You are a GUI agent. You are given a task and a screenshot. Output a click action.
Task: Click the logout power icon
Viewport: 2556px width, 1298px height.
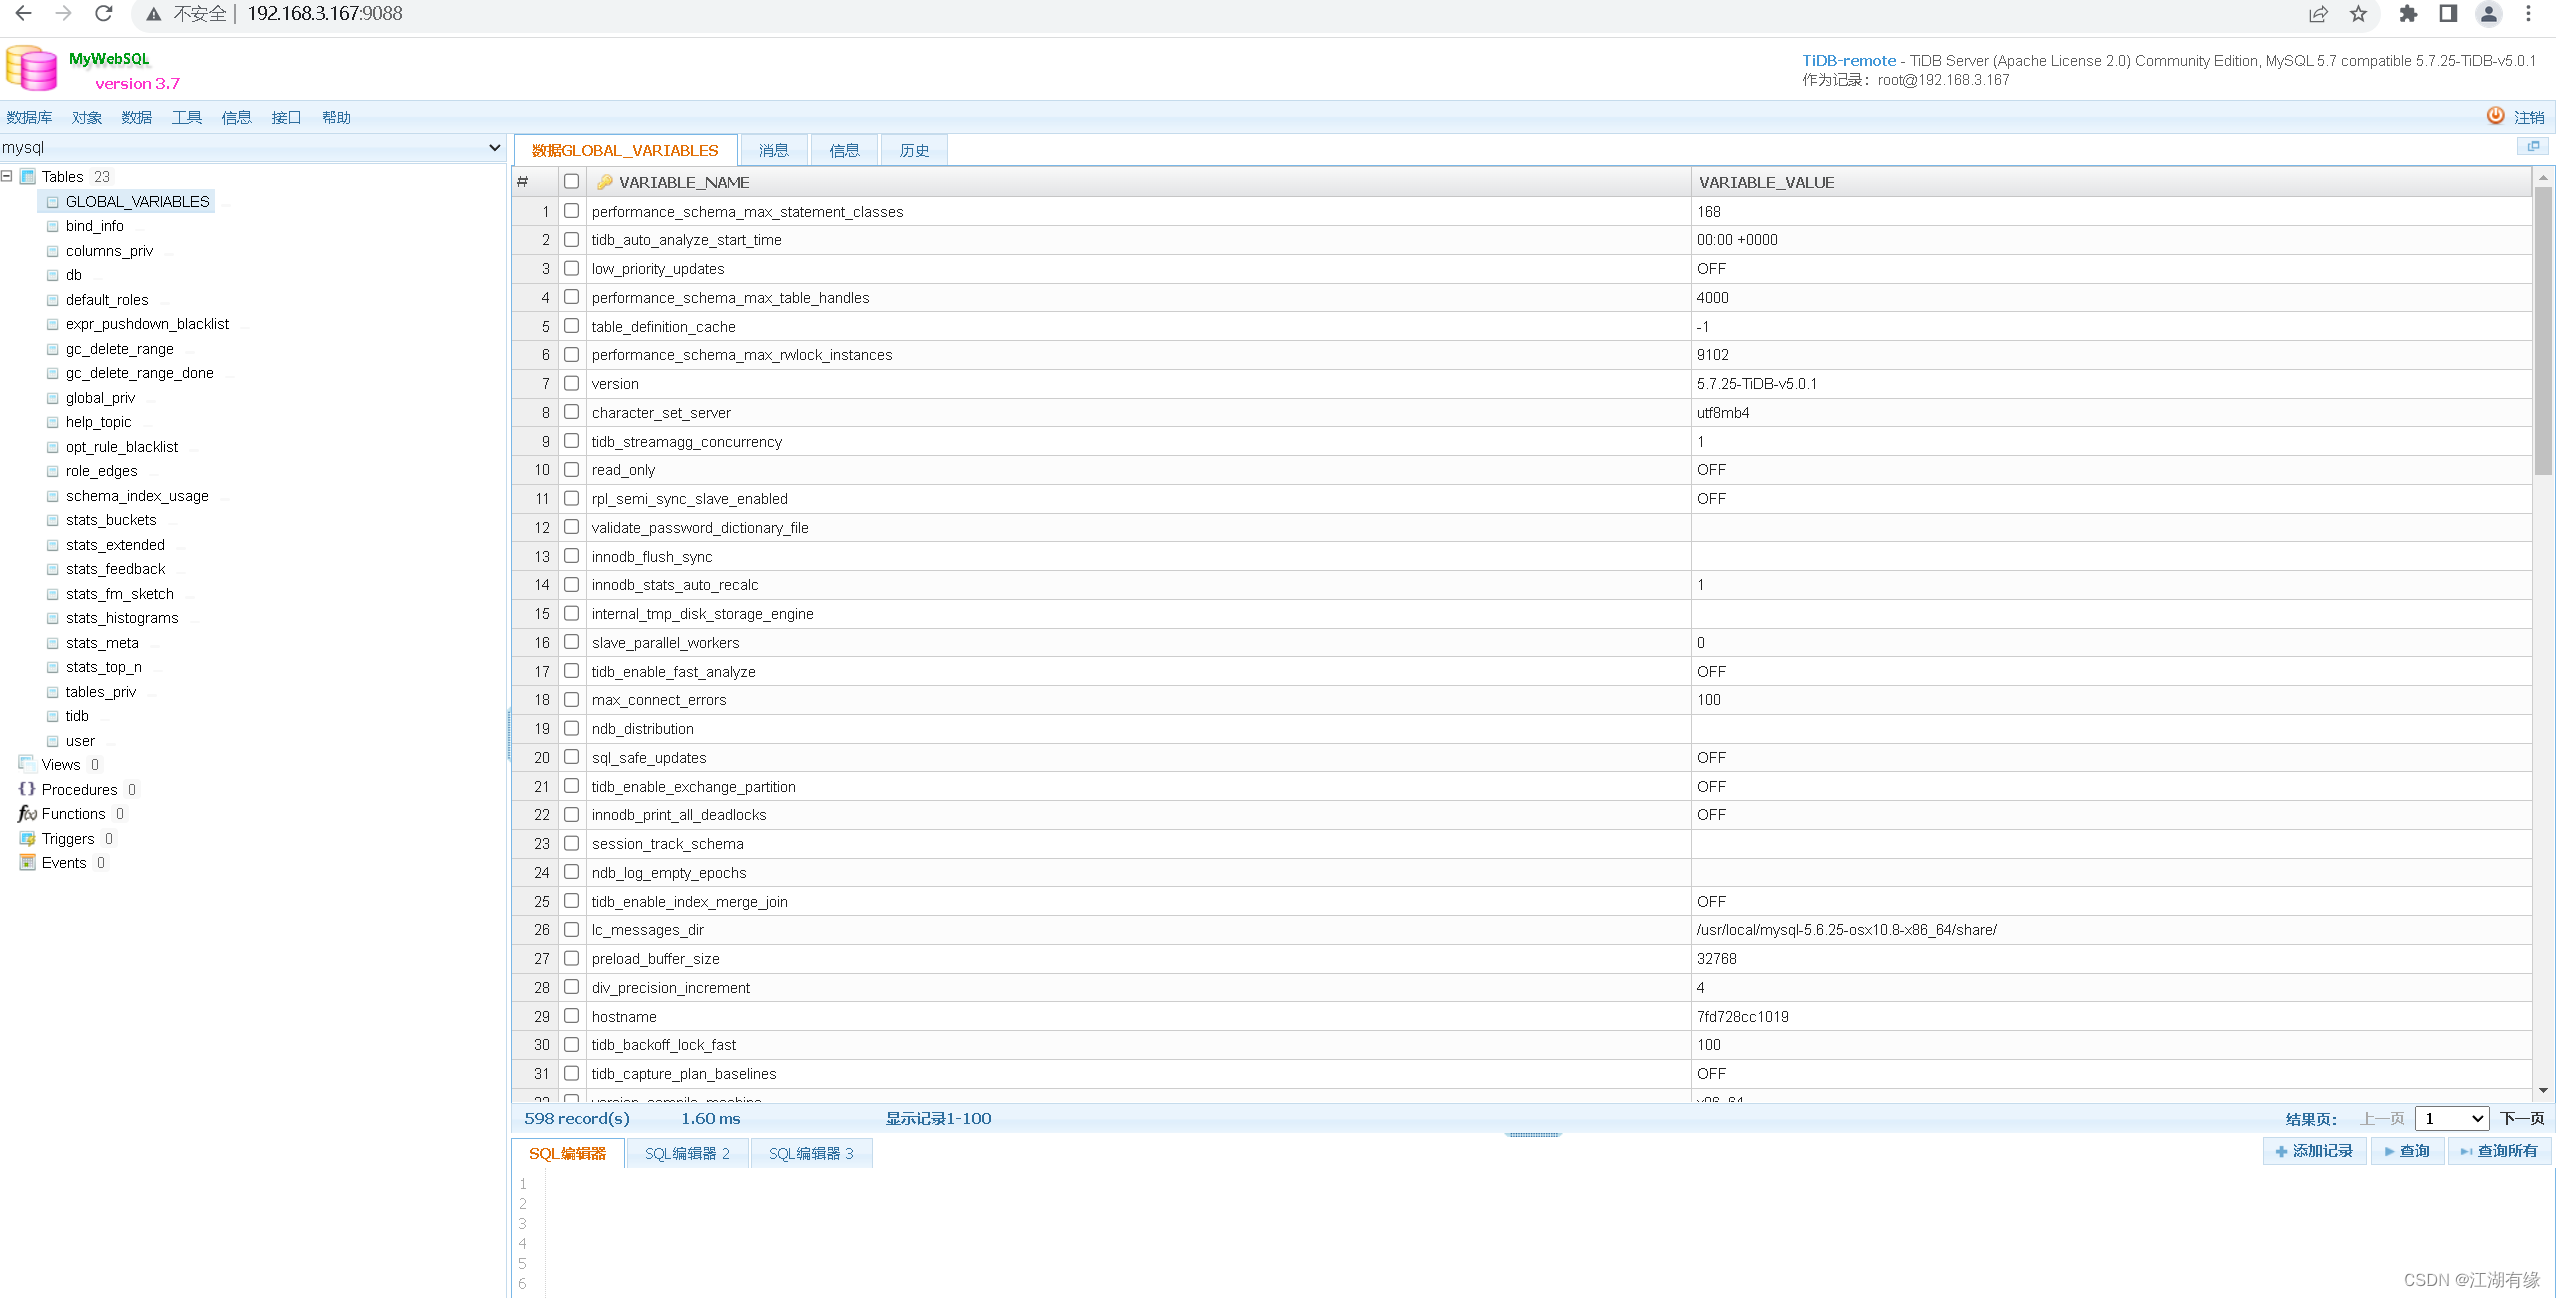coord(2495,115)
